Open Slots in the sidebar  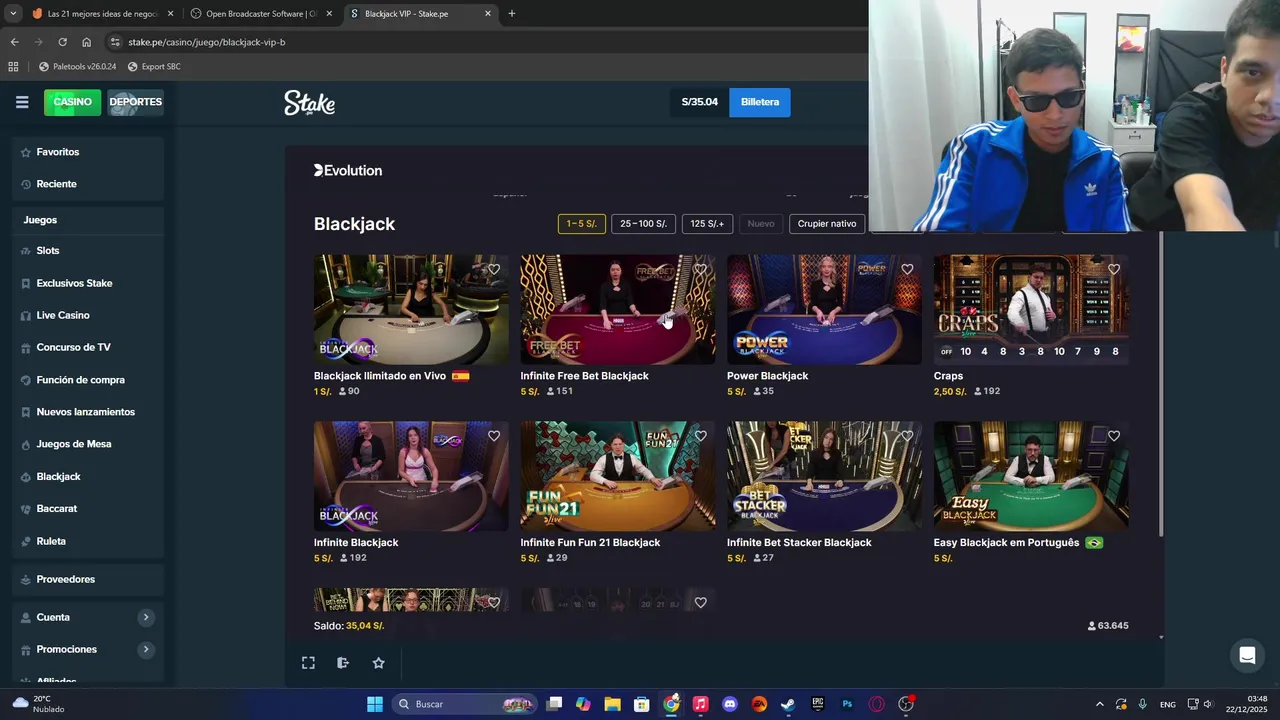88,251
